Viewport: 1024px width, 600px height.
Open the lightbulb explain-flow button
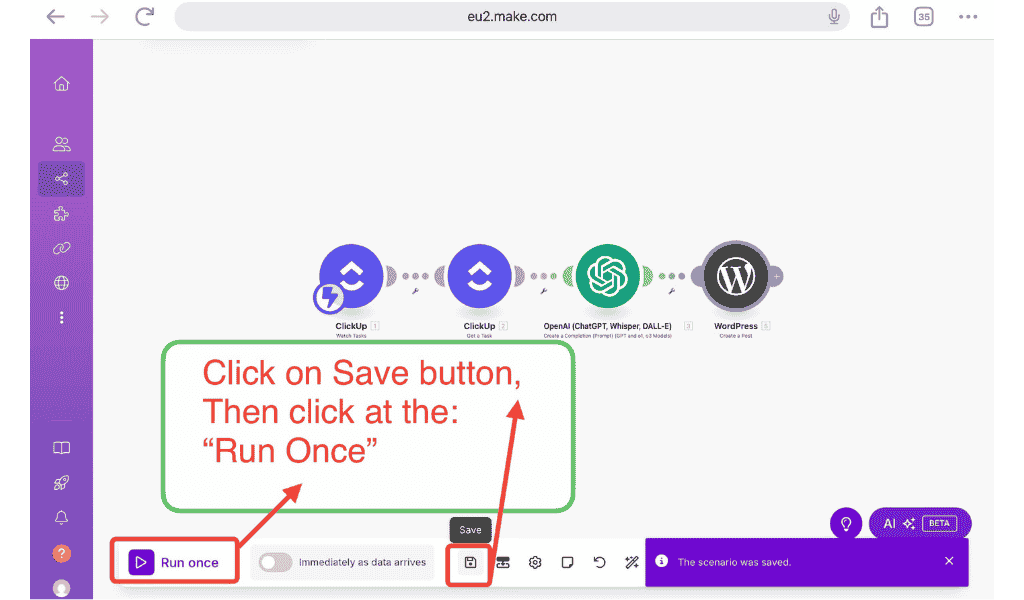coord(846,524)
